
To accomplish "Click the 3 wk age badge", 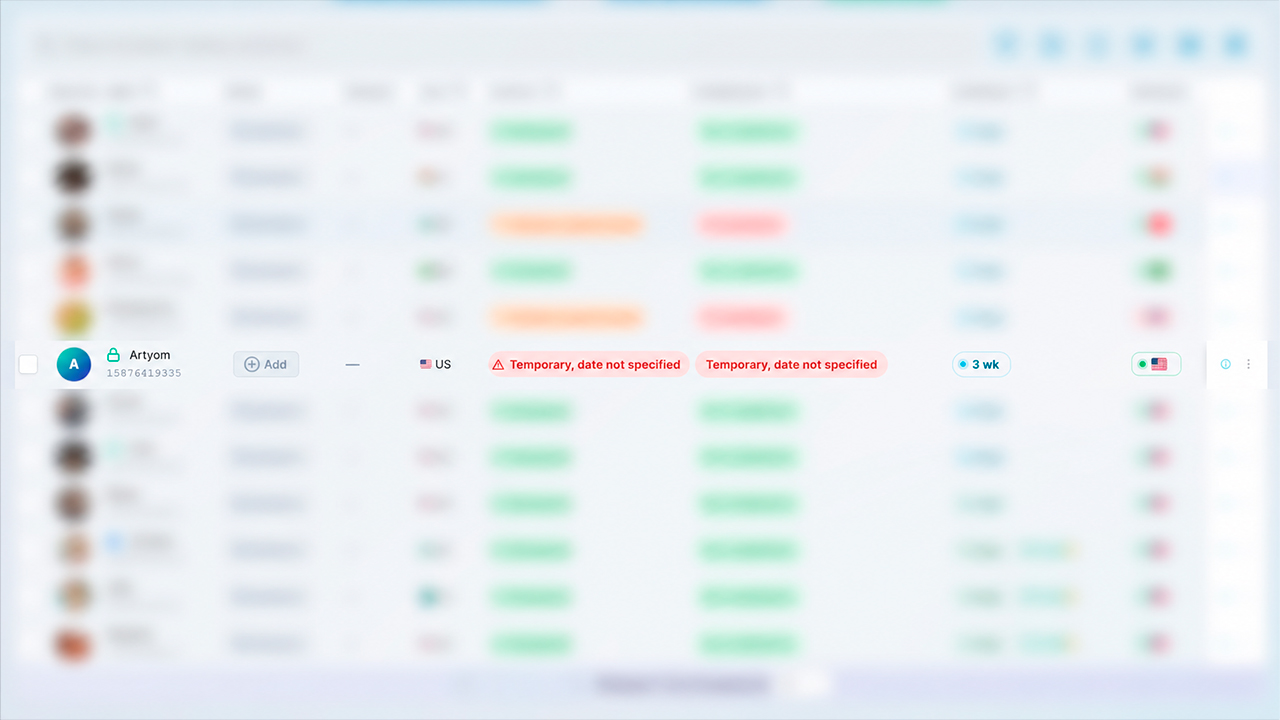I will pos(981,365).
